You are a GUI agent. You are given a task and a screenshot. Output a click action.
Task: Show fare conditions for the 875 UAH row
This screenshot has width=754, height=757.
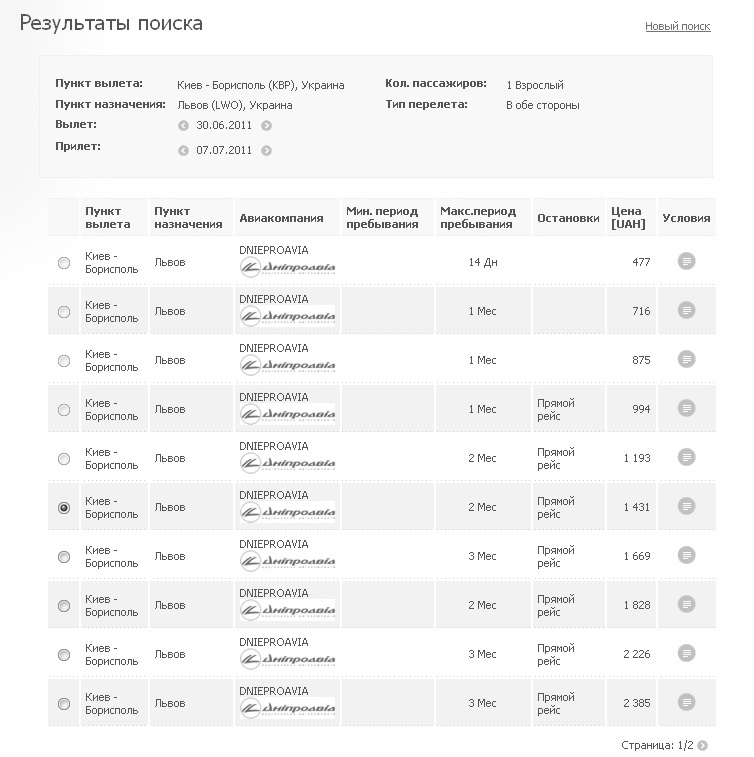coord(686,360)
